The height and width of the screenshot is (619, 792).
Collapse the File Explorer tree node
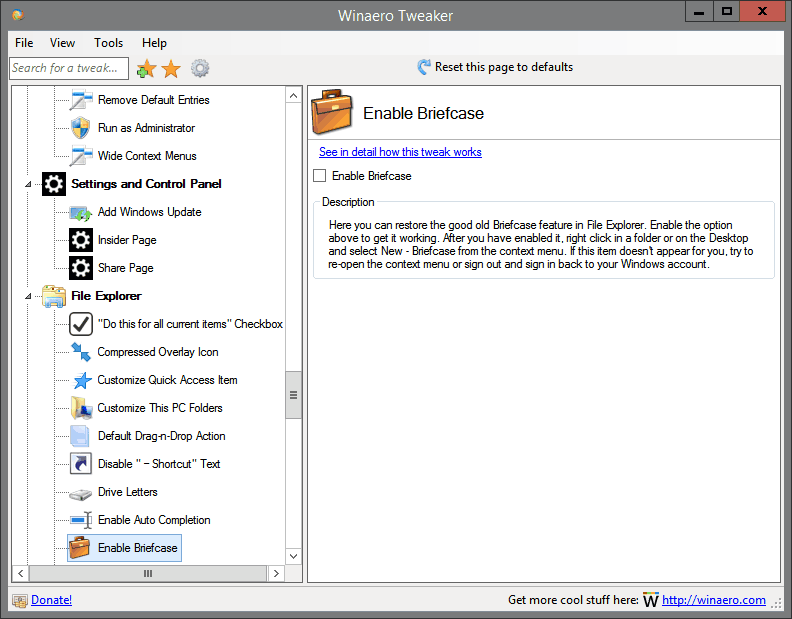coord(29,296)
